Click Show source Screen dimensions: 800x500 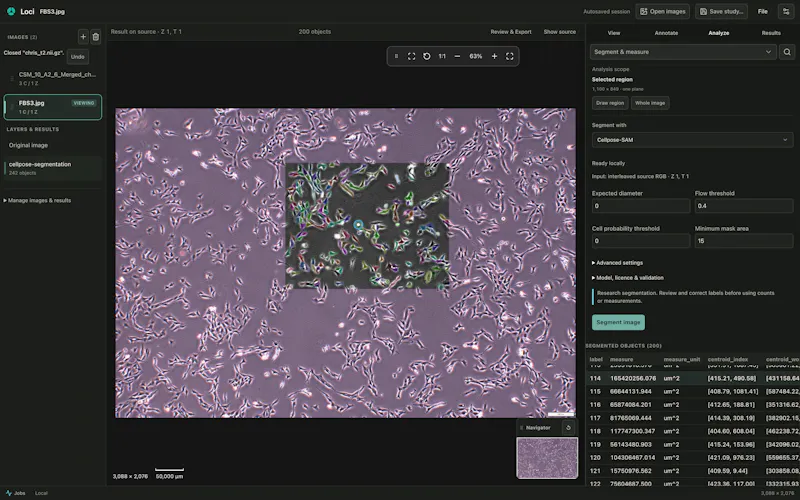[x=560, y=32]
